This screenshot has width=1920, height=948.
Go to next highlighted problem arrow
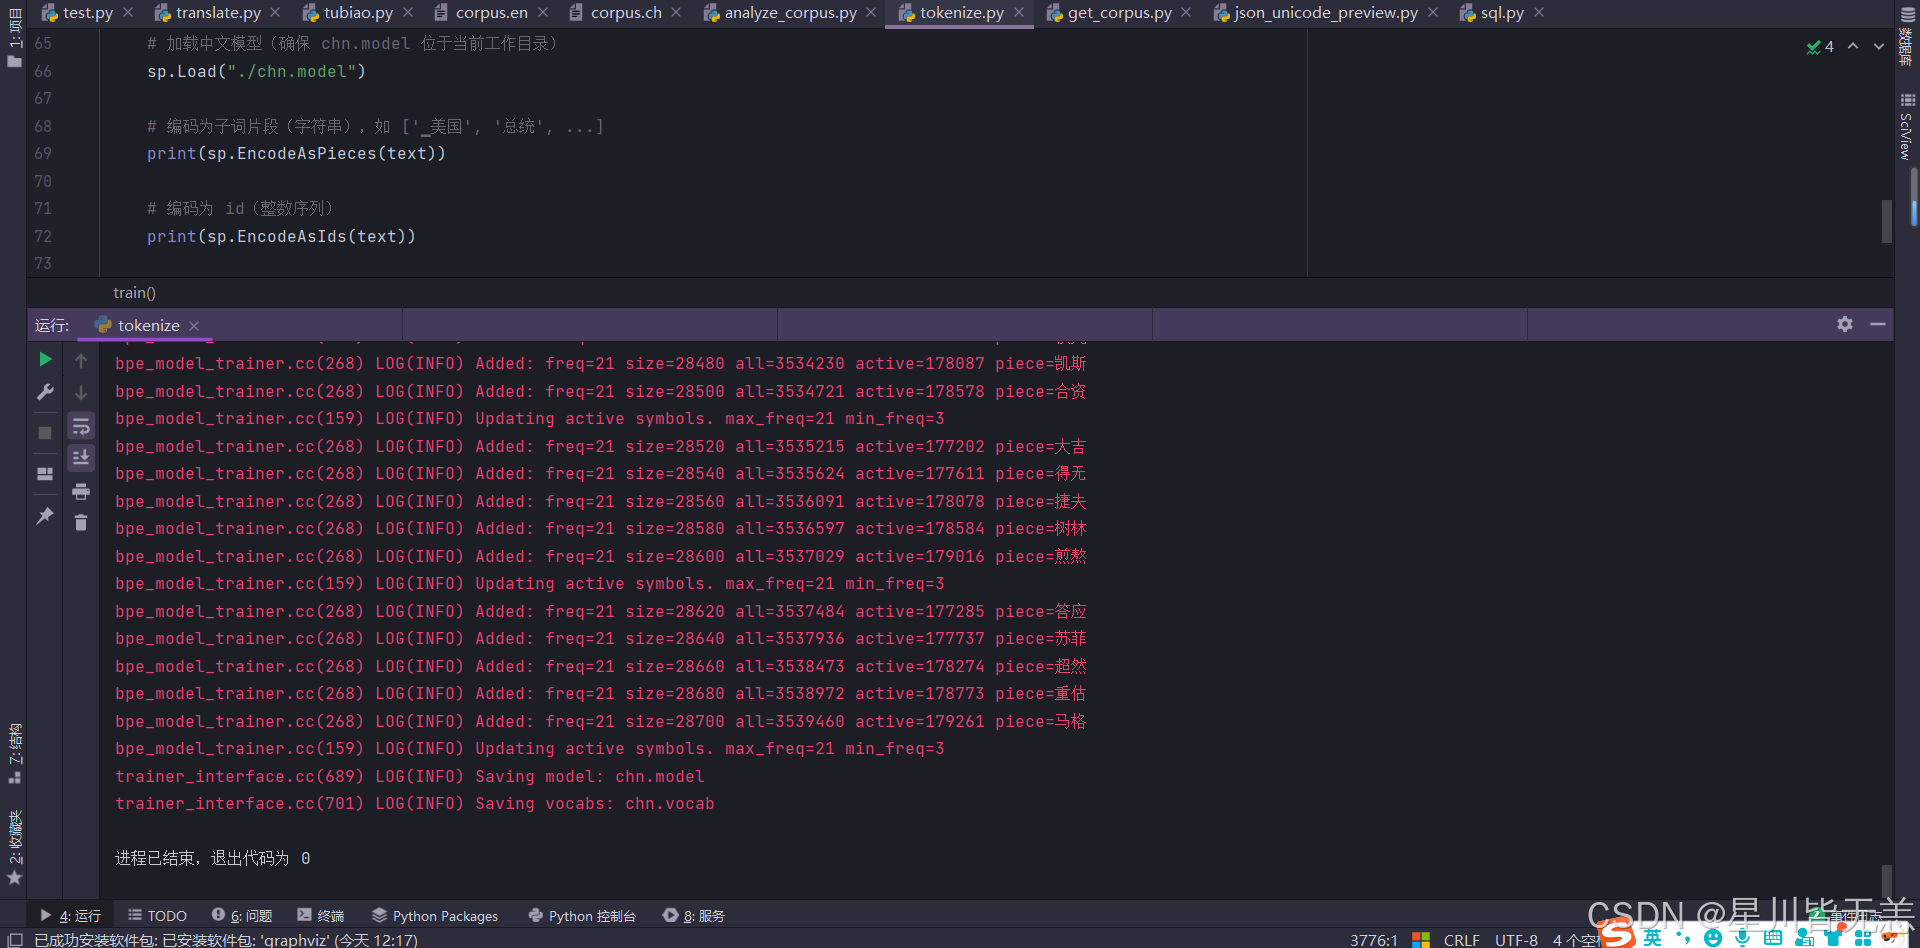pos(1879,46)
